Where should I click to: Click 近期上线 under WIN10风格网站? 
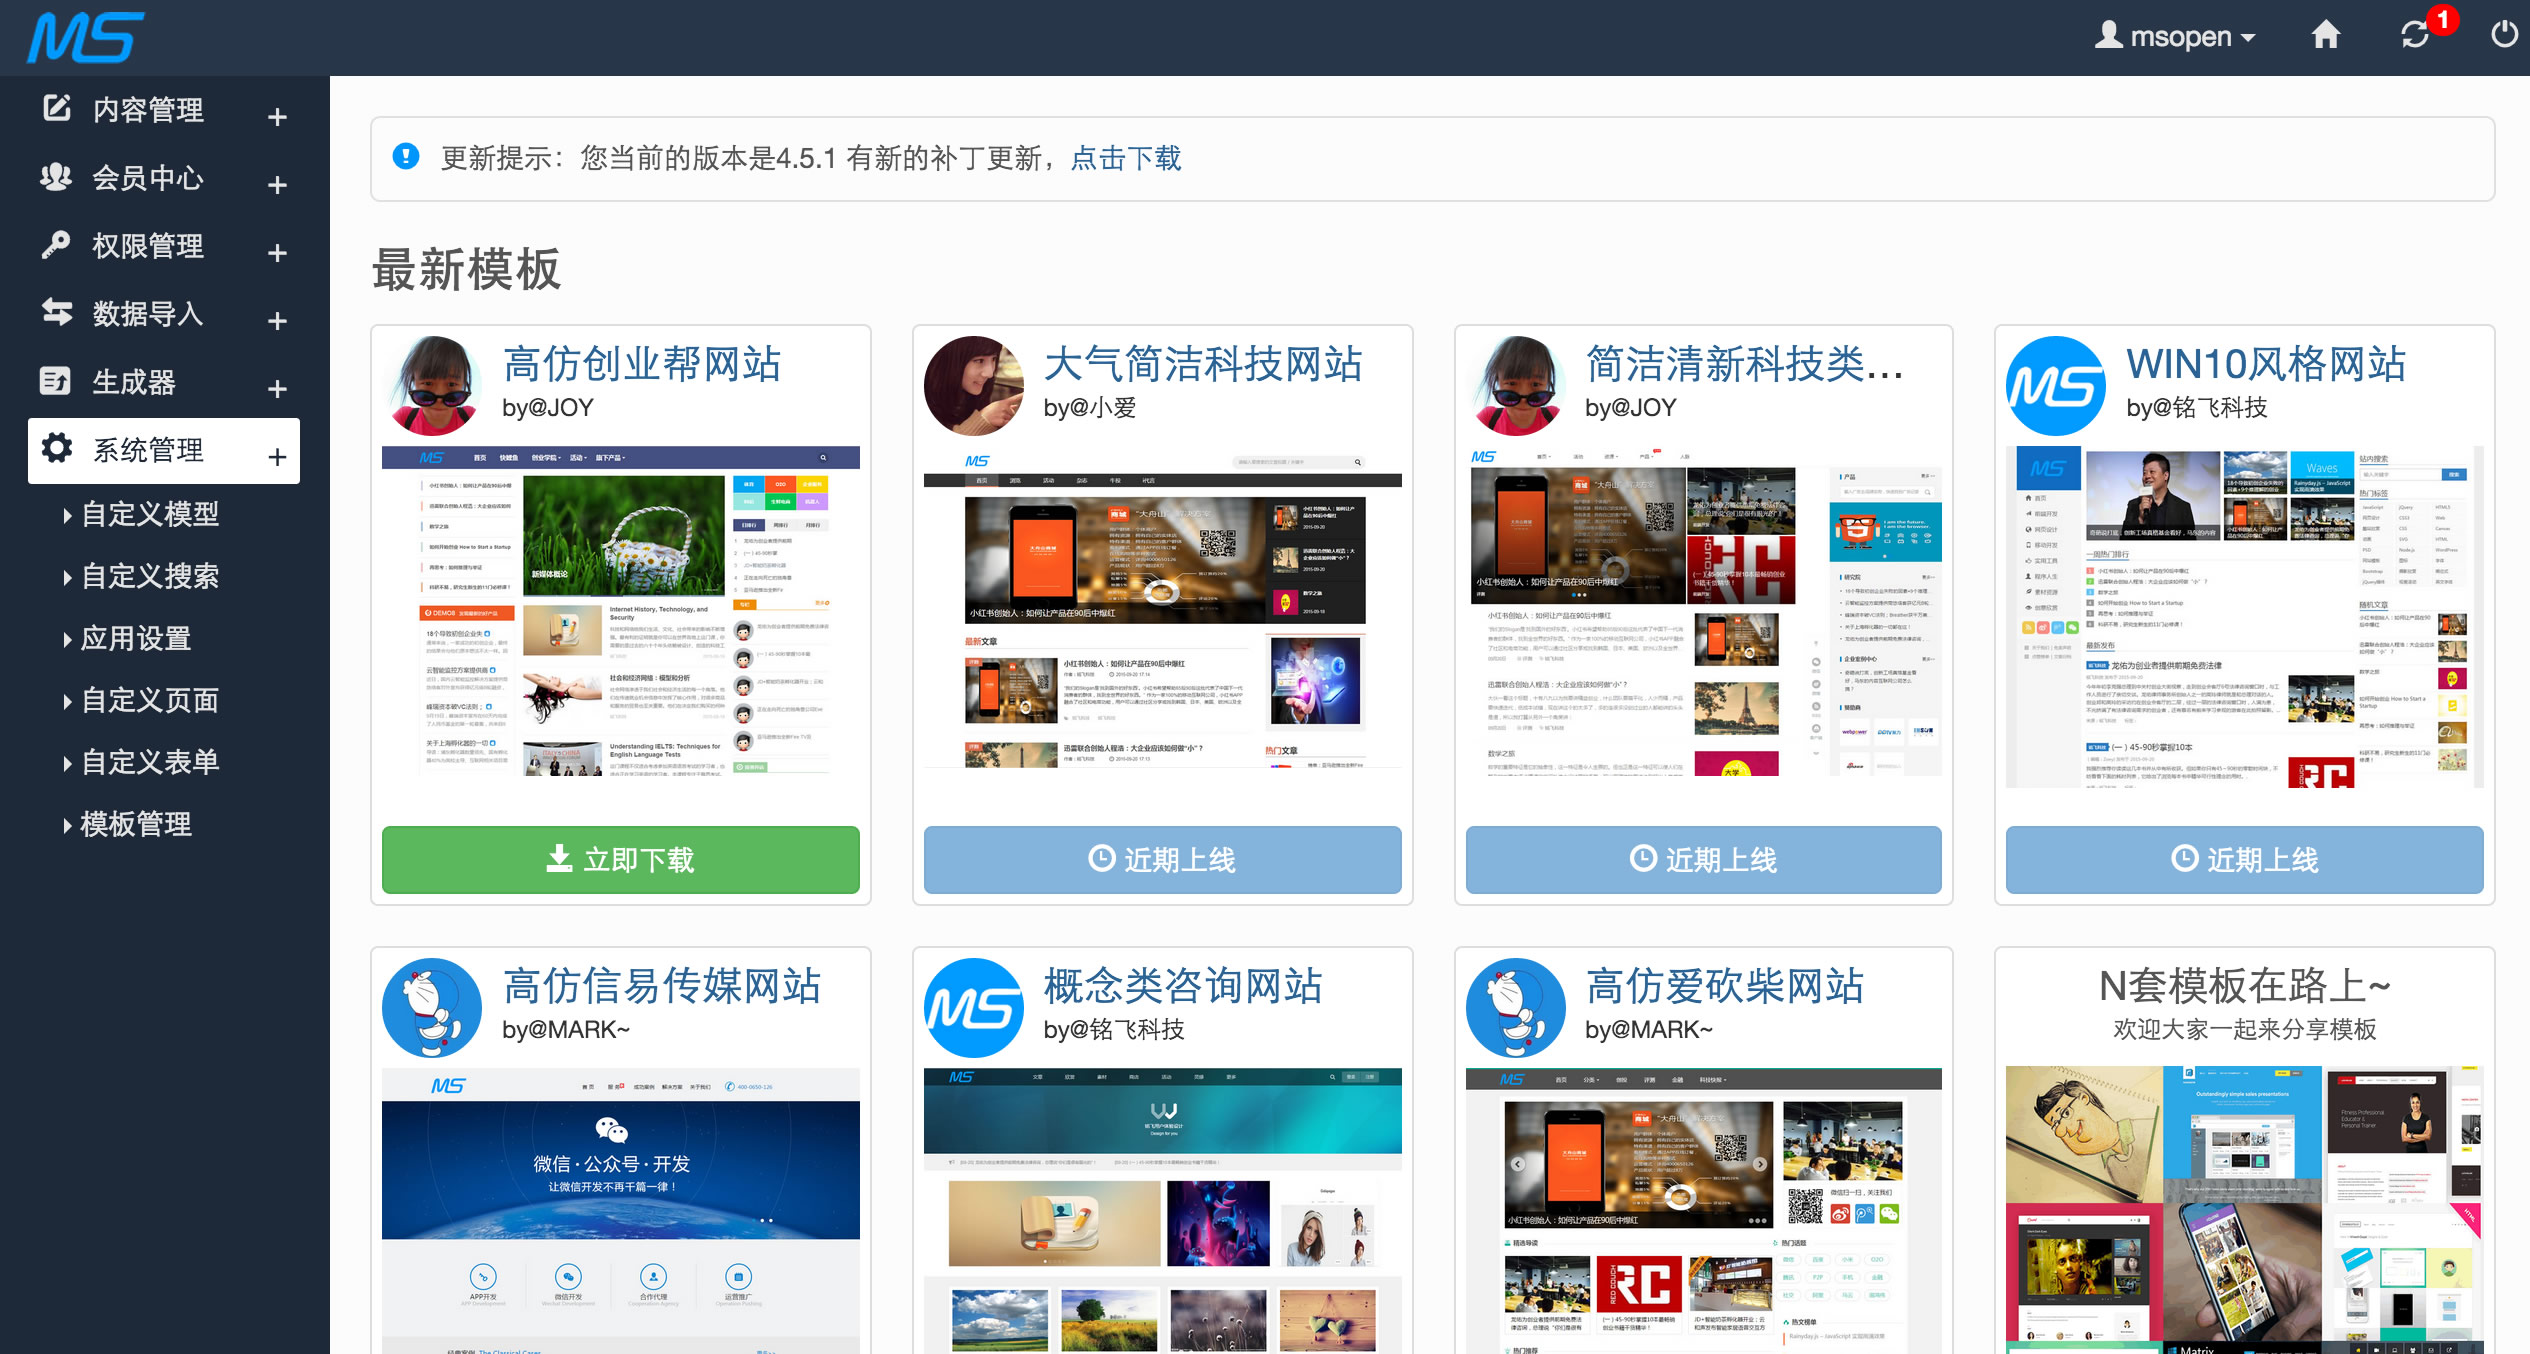pos(2244,859)
